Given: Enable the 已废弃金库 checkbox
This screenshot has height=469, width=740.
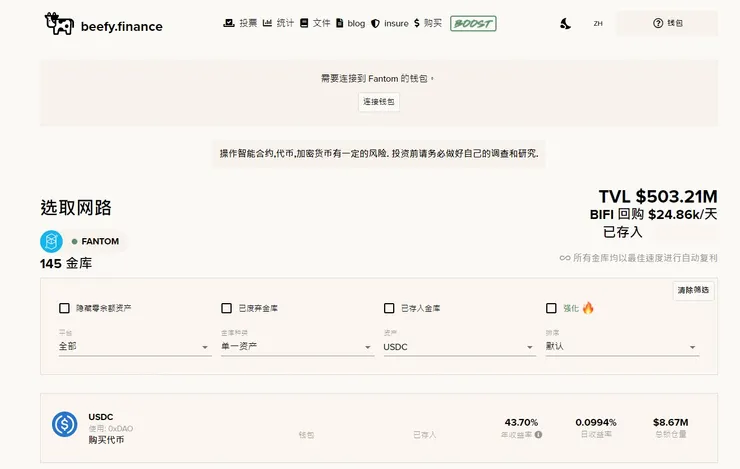Looking at the screenshot, I should [227, 308].
